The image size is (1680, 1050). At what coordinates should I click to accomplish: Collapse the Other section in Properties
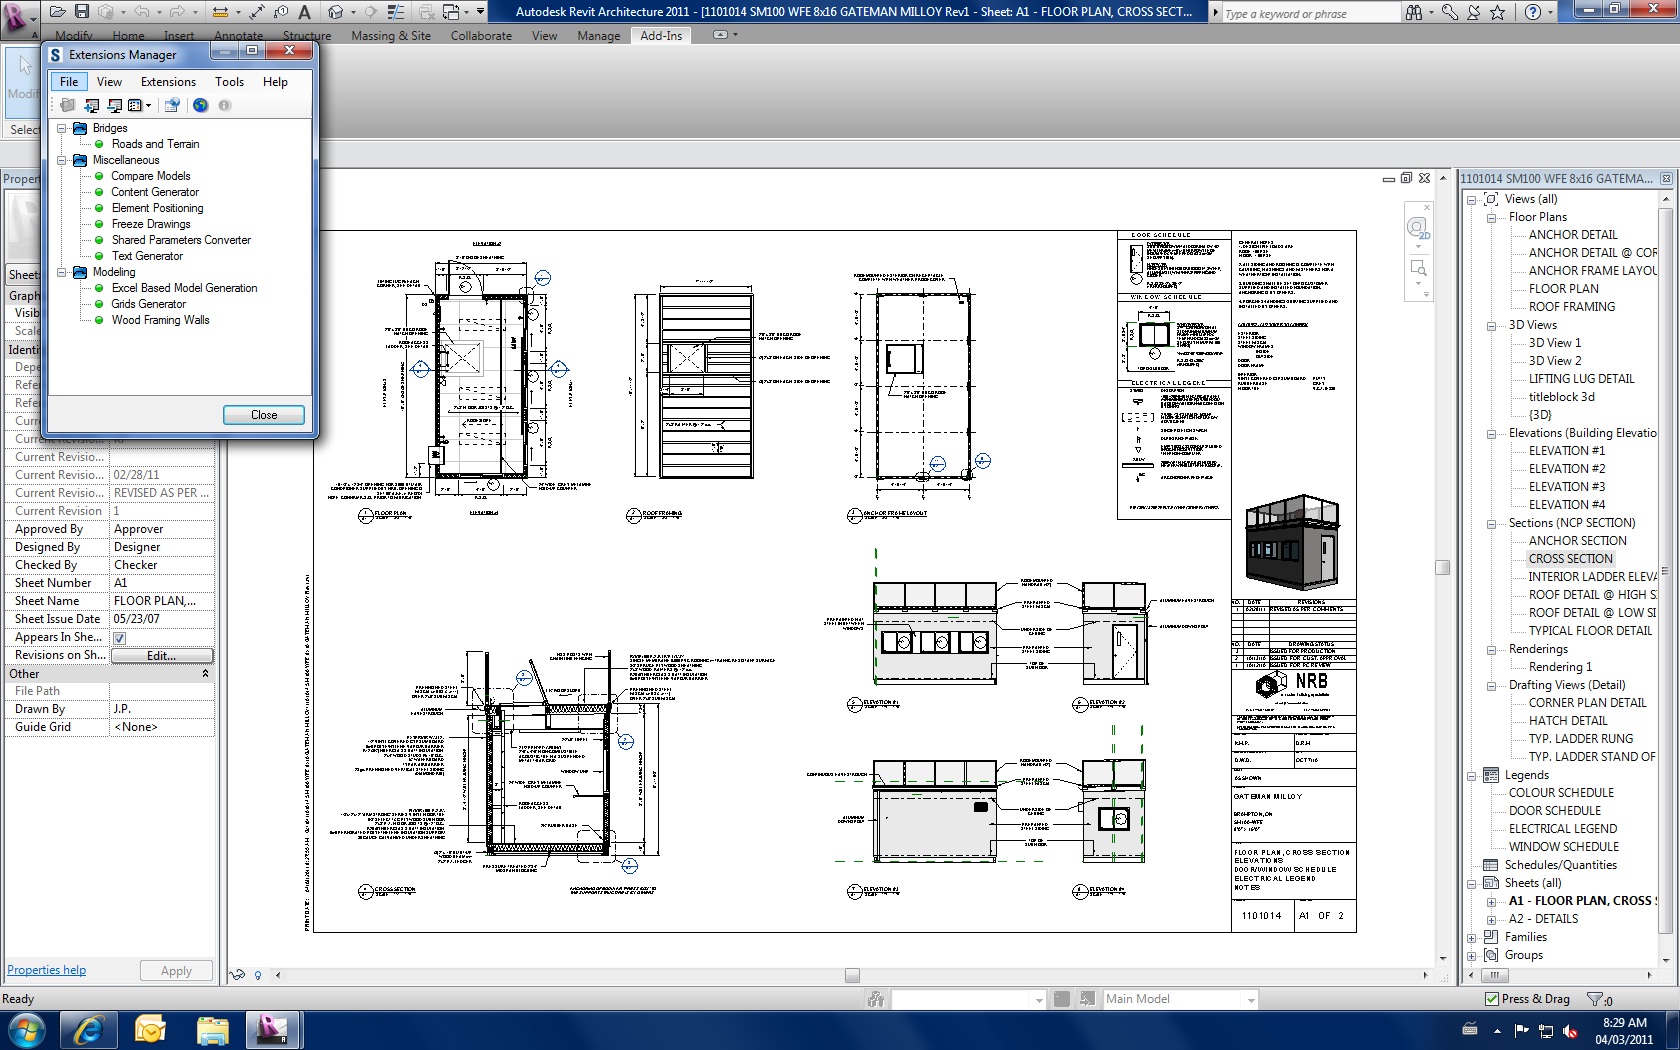[x=205, y=674]
